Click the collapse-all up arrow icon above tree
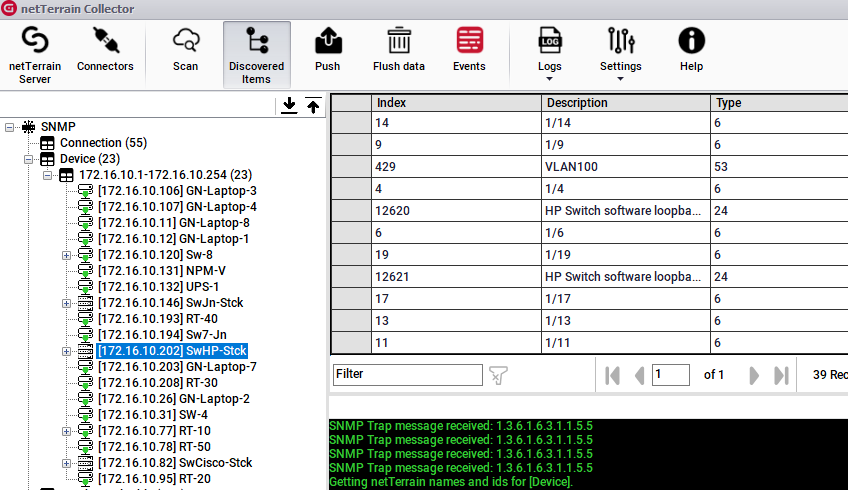 (x=313, y=106)
